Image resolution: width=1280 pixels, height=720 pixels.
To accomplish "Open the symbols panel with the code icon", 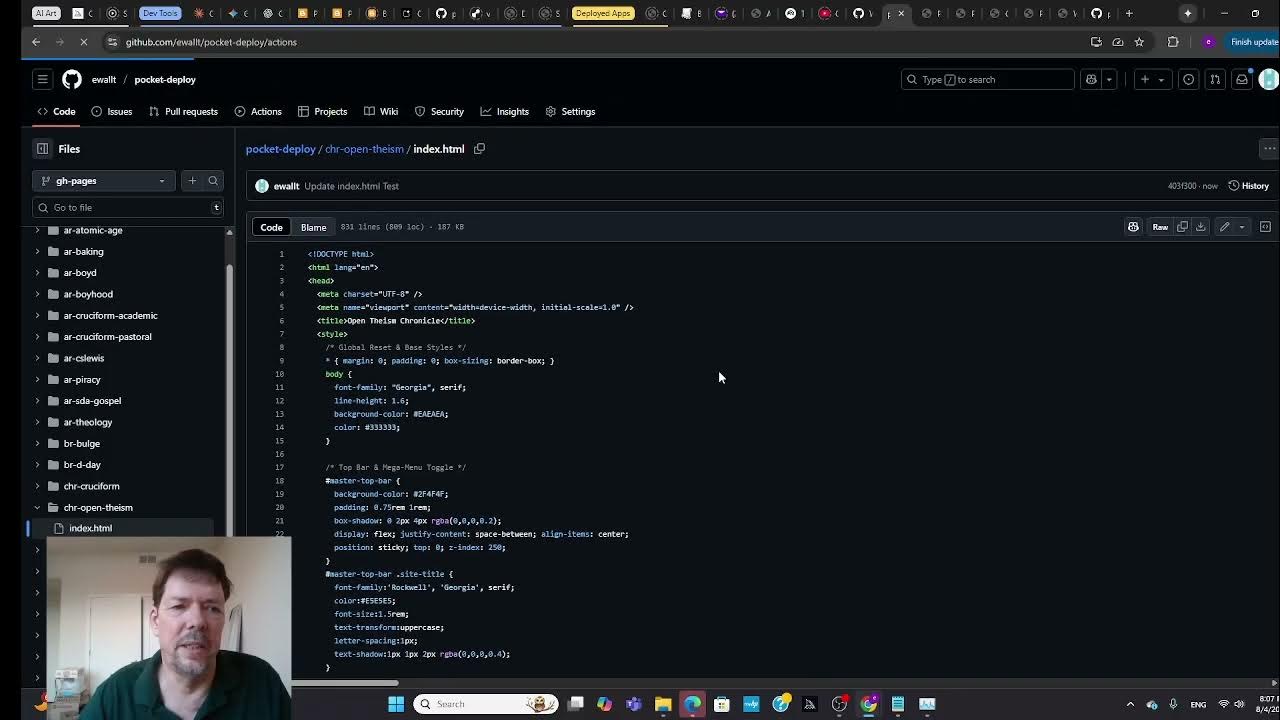I will (1264, 227).
